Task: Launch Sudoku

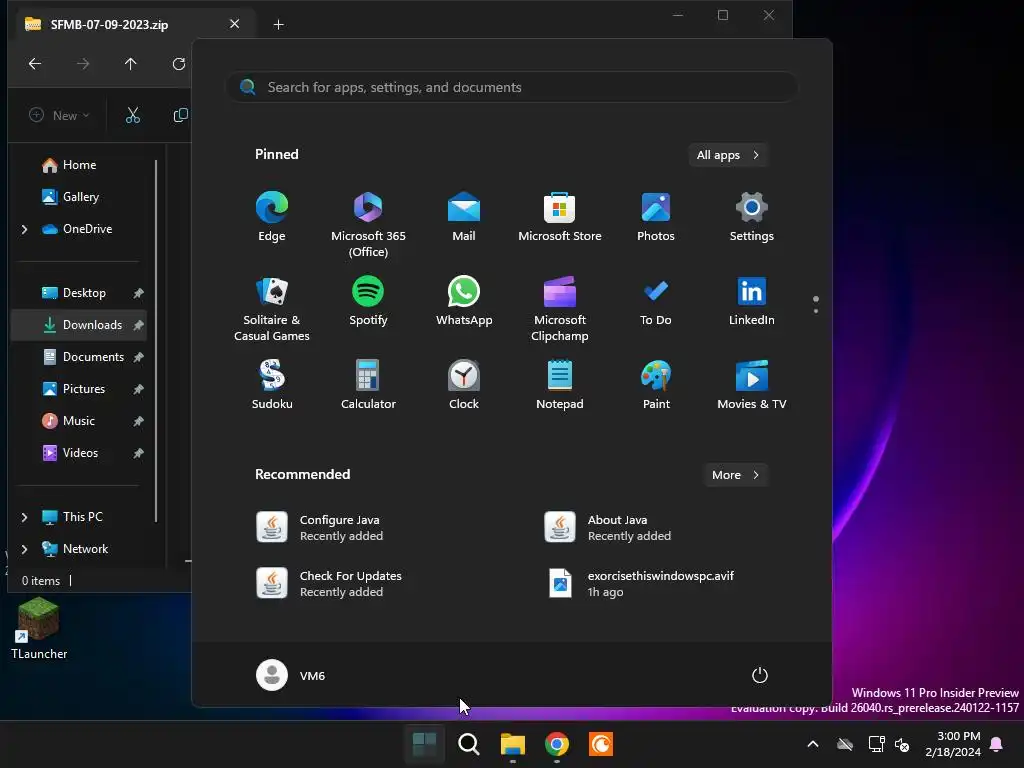Action: coord(272,385)
